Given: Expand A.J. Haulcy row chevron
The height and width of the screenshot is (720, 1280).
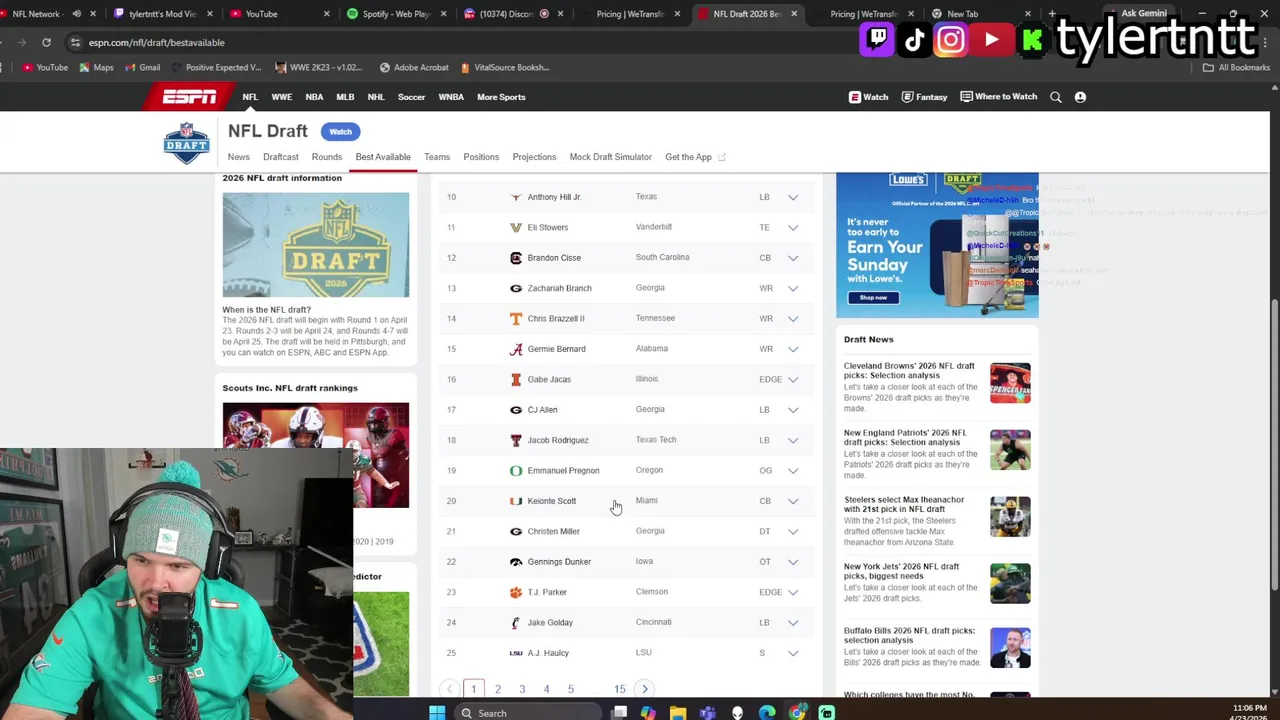Looking at the screenshot, I should click(793, 653).
